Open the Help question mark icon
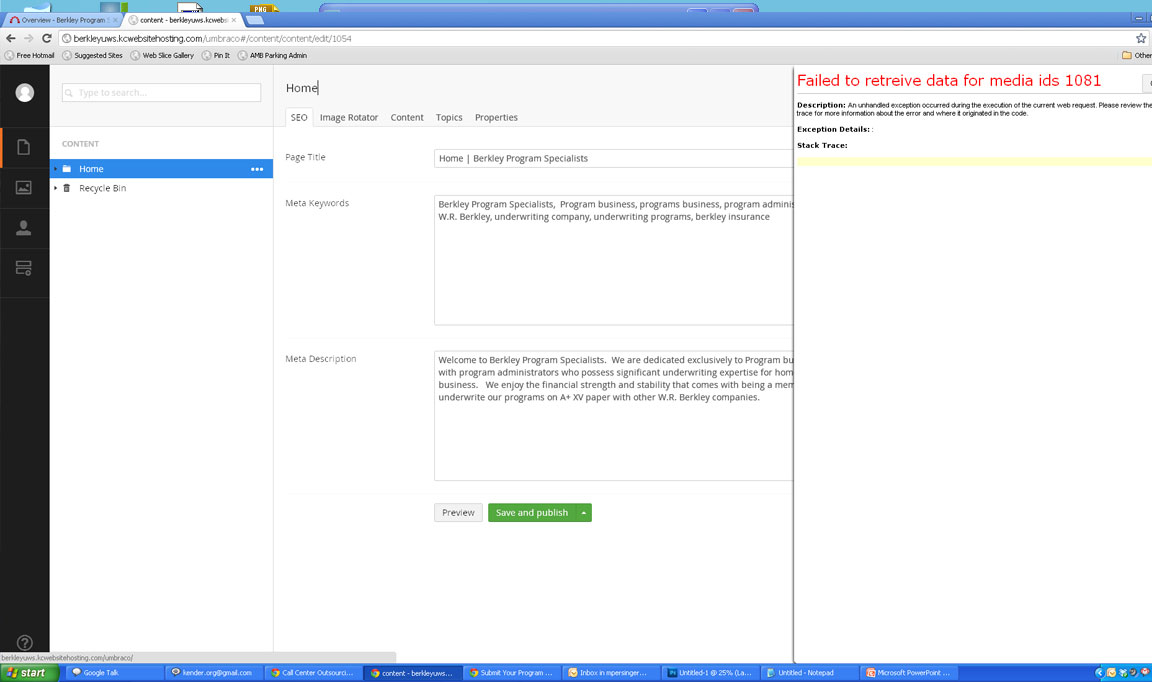The image size is (1152, 682). click(x=24, y=643)
